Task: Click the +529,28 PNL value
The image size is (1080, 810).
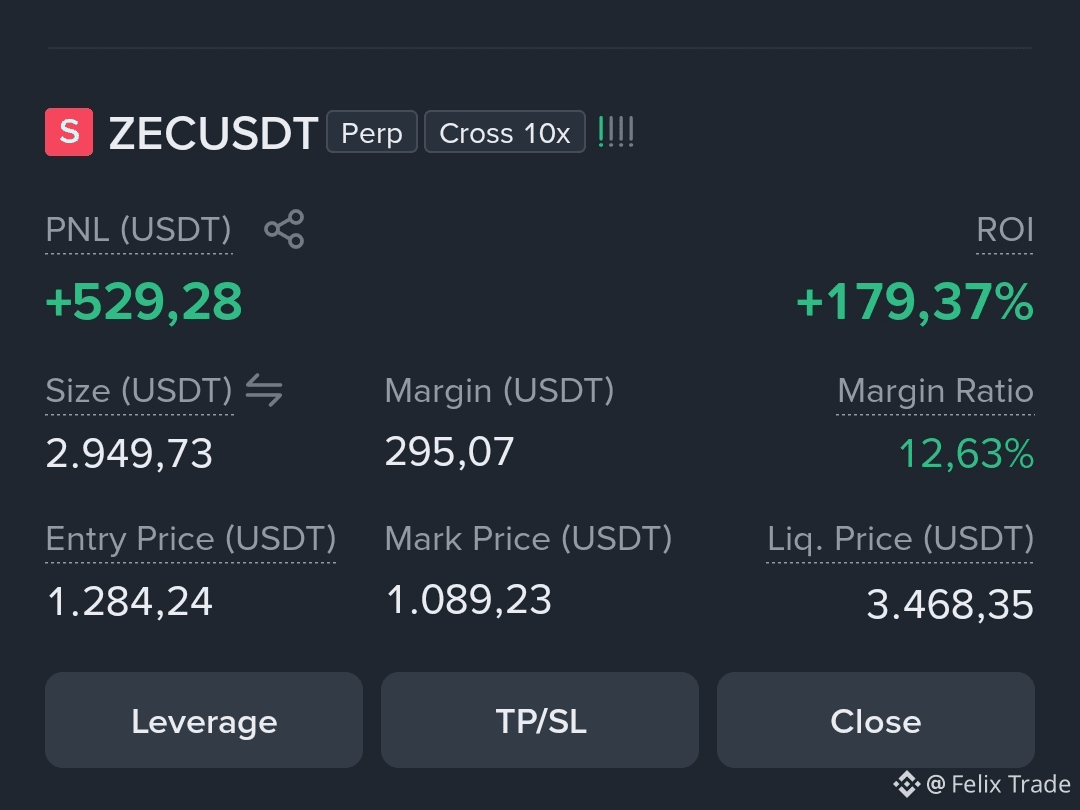Action: pyautogui.click(x=144, y=302)
